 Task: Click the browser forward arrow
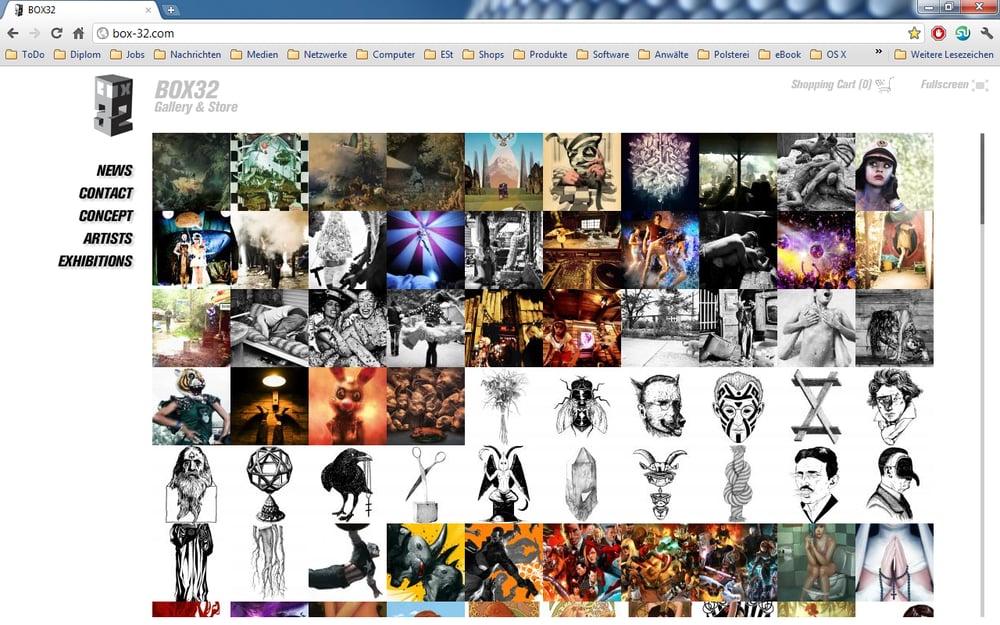coord(34,33)
